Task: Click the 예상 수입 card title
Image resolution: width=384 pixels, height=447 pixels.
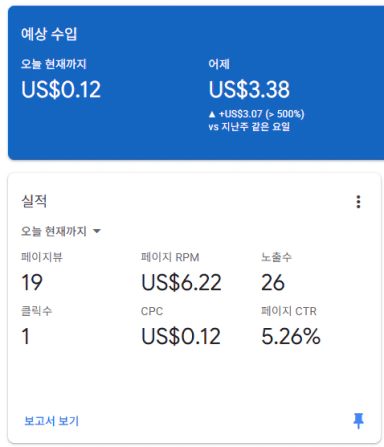Action: tap(49, 34)
